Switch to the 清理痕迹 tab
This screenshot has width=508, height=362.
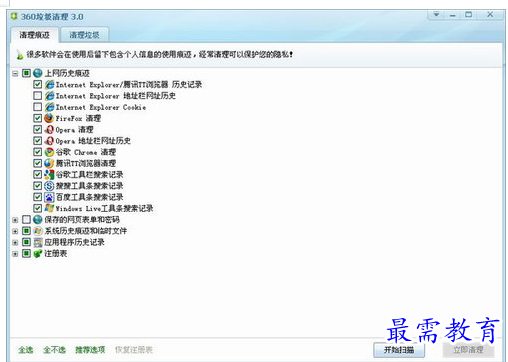(x=34, y=35)
